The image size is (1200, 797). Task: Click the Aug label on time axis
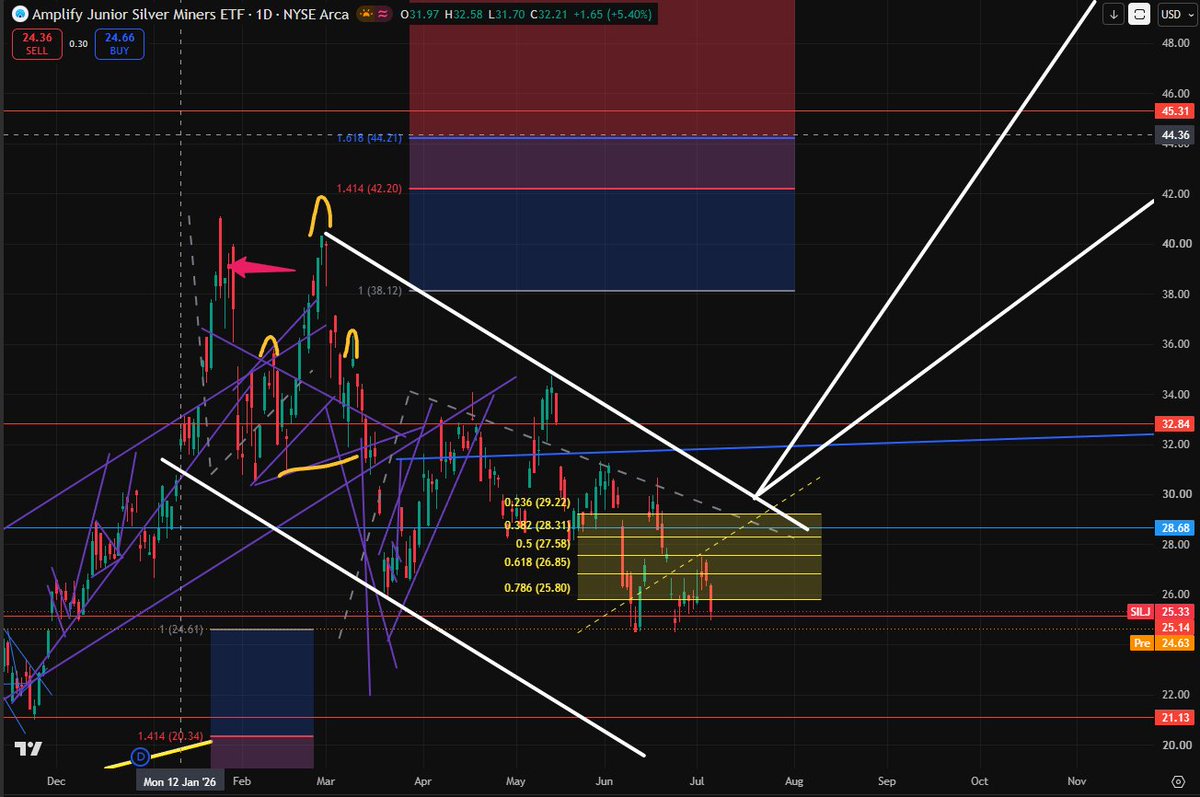[794, 781]
